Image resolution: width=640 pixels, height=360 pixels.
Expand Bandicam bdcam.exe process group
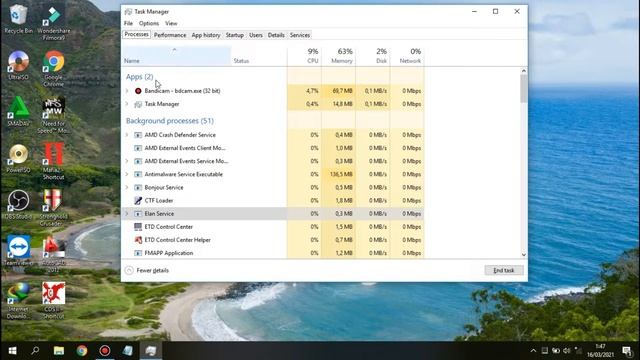pyautogui.click(x=127, y=91)
